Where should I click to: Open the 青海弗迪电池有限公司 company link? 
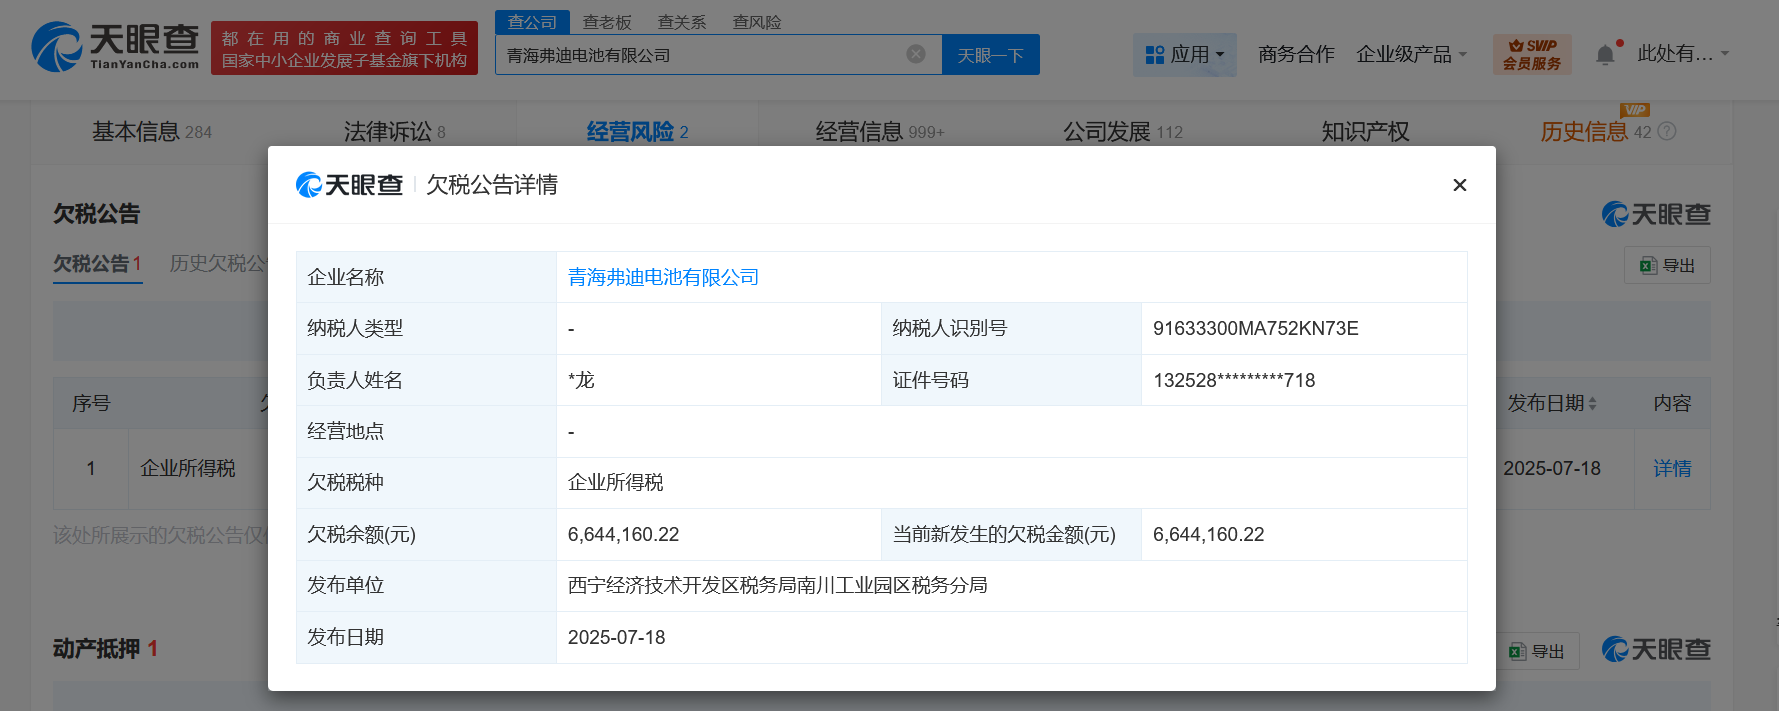click(x=663, y=277)
